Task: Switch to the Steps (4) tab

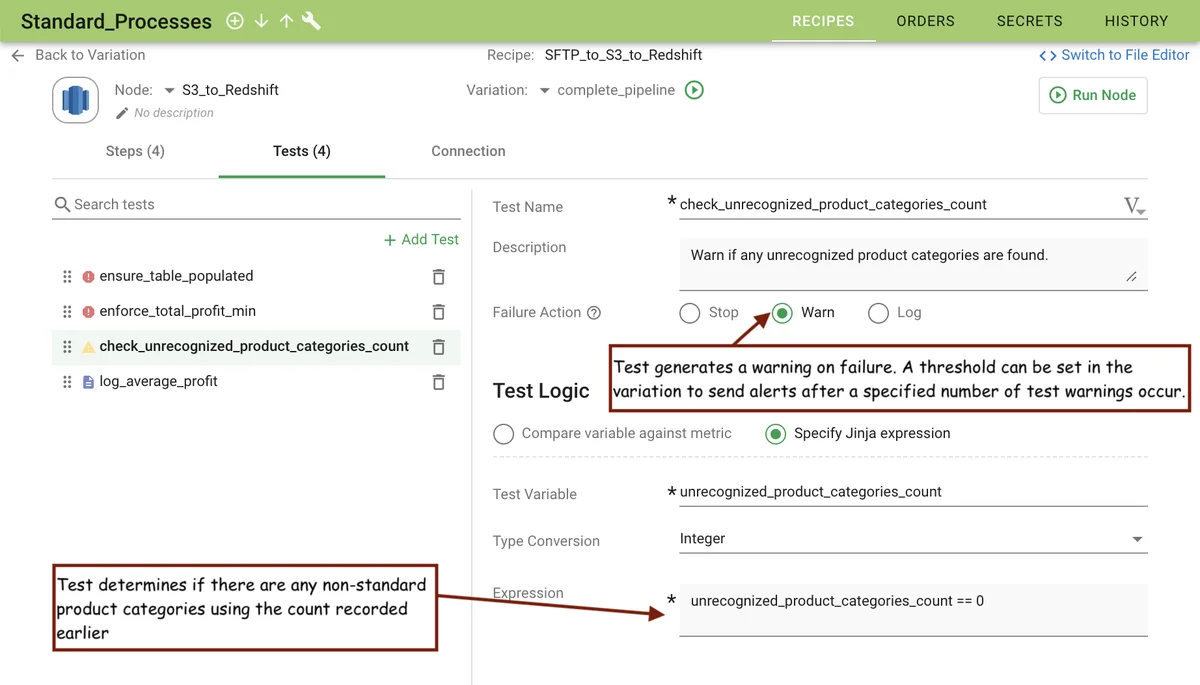Action: coord(135,151)
